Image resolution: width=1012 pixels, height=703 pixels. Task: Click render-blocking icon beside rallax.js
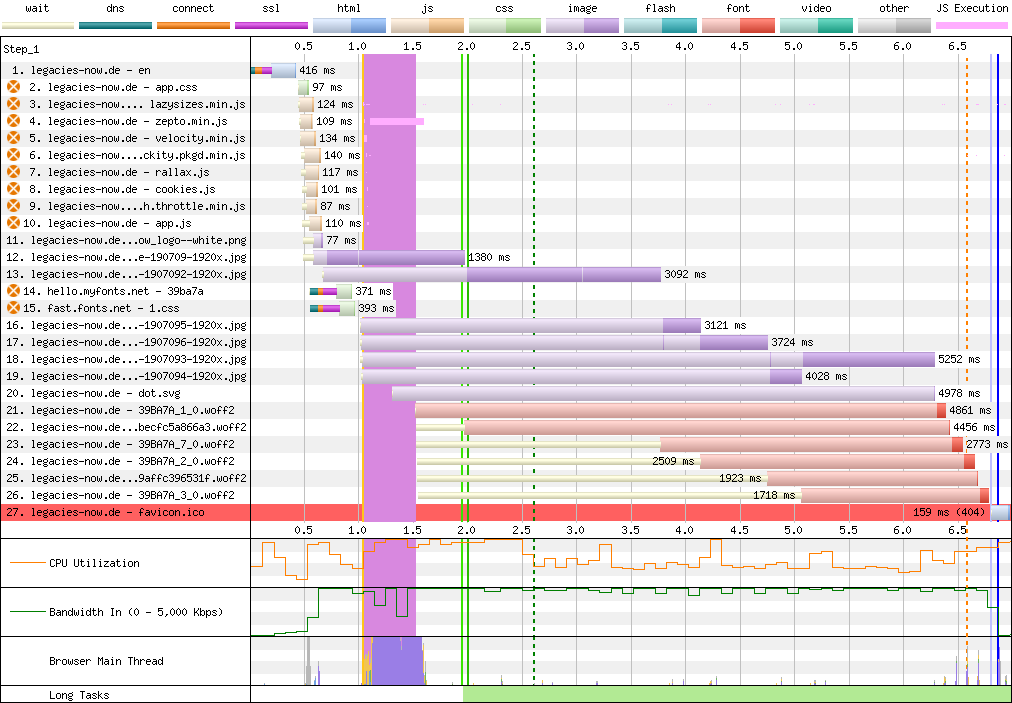pyautogui.click(x=13, y=172)
